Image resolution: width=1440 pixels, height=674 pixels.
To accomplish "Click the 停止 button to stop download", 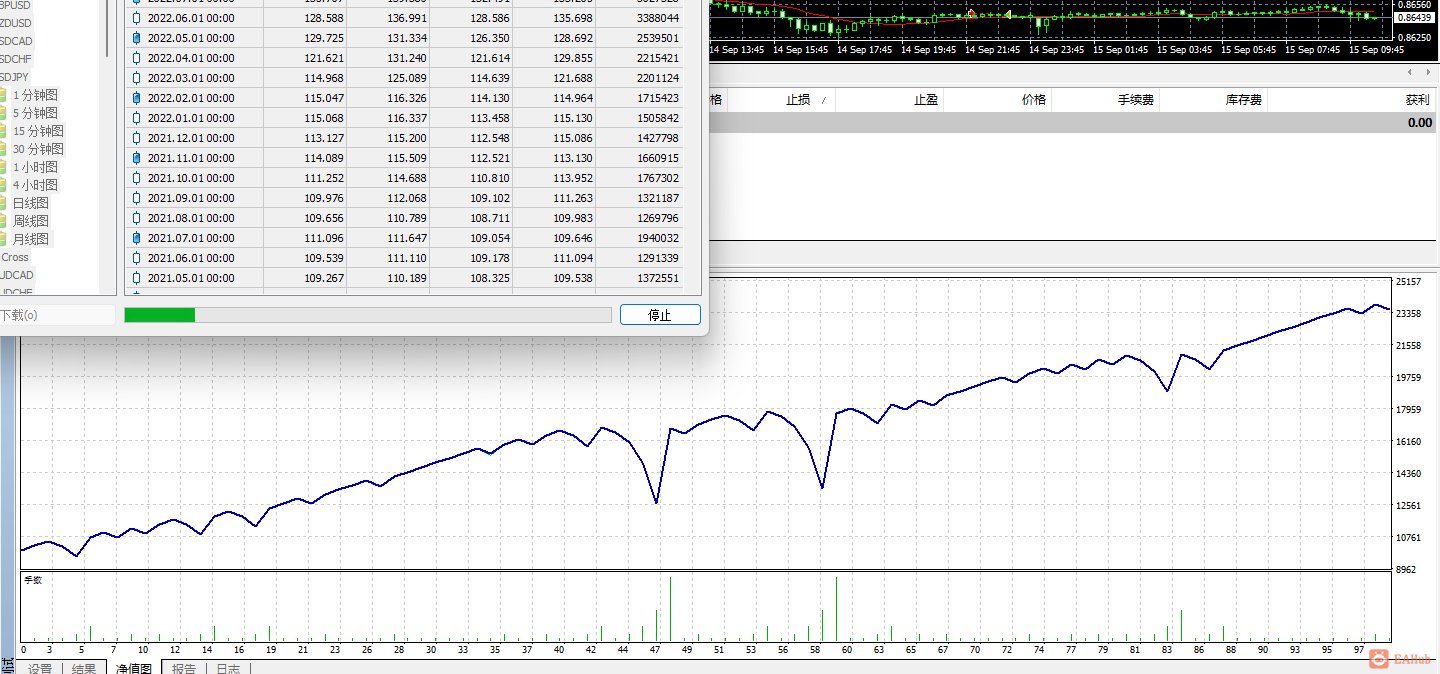I will [660, 315].
